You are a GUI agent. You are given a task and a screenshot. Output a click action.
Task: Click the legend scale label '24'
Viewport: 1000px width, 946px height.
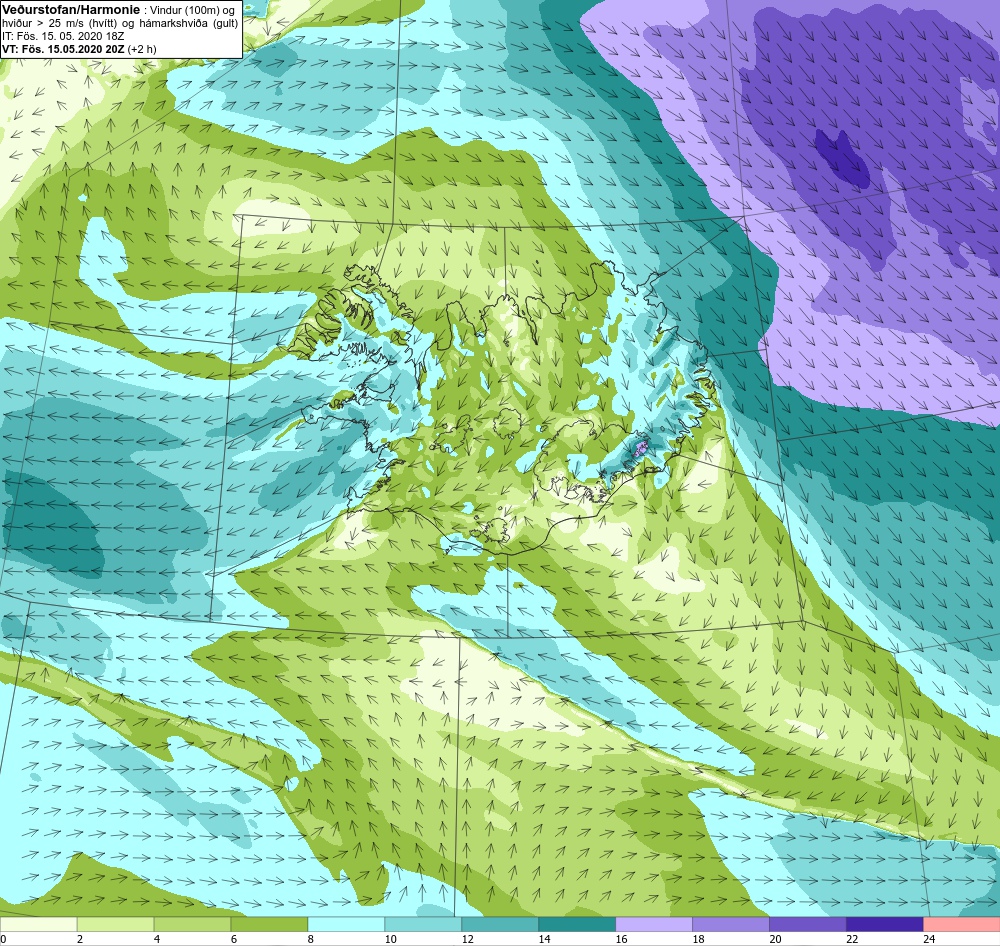(x=929, y=939)
